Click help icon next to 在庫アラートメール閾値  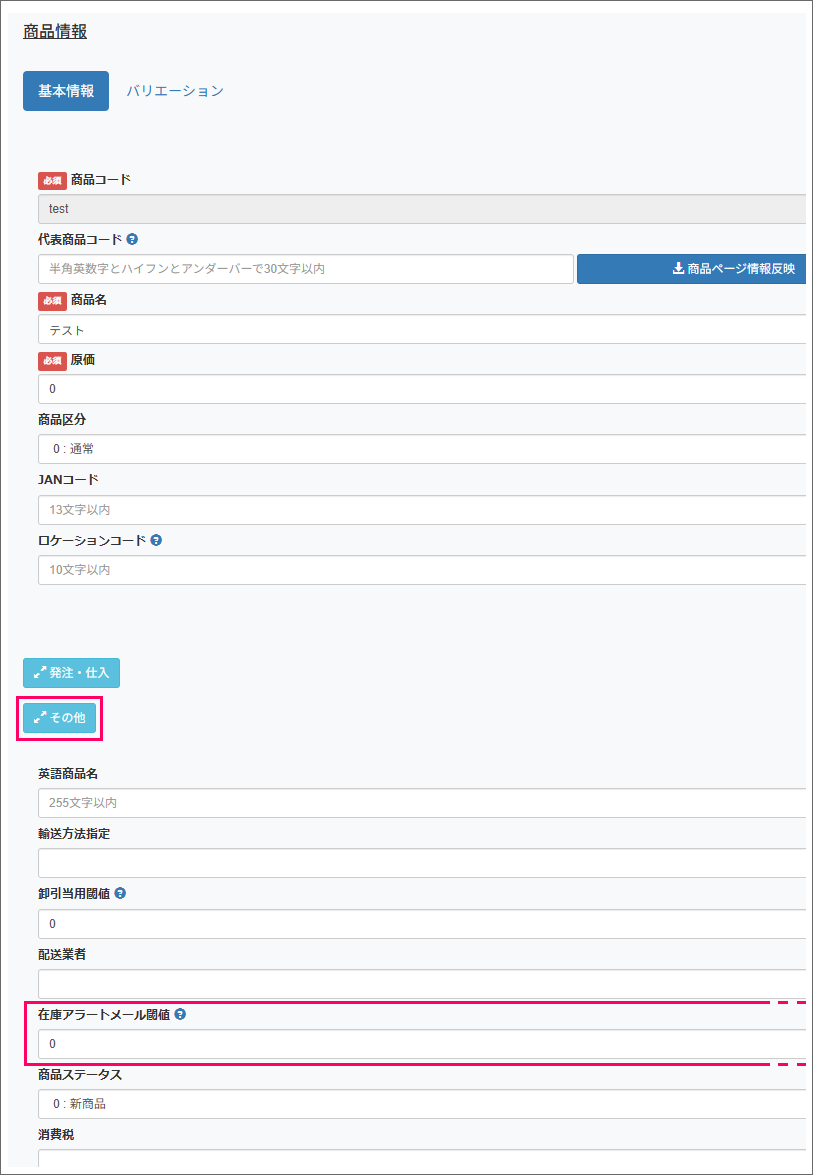coord(180,1014)
